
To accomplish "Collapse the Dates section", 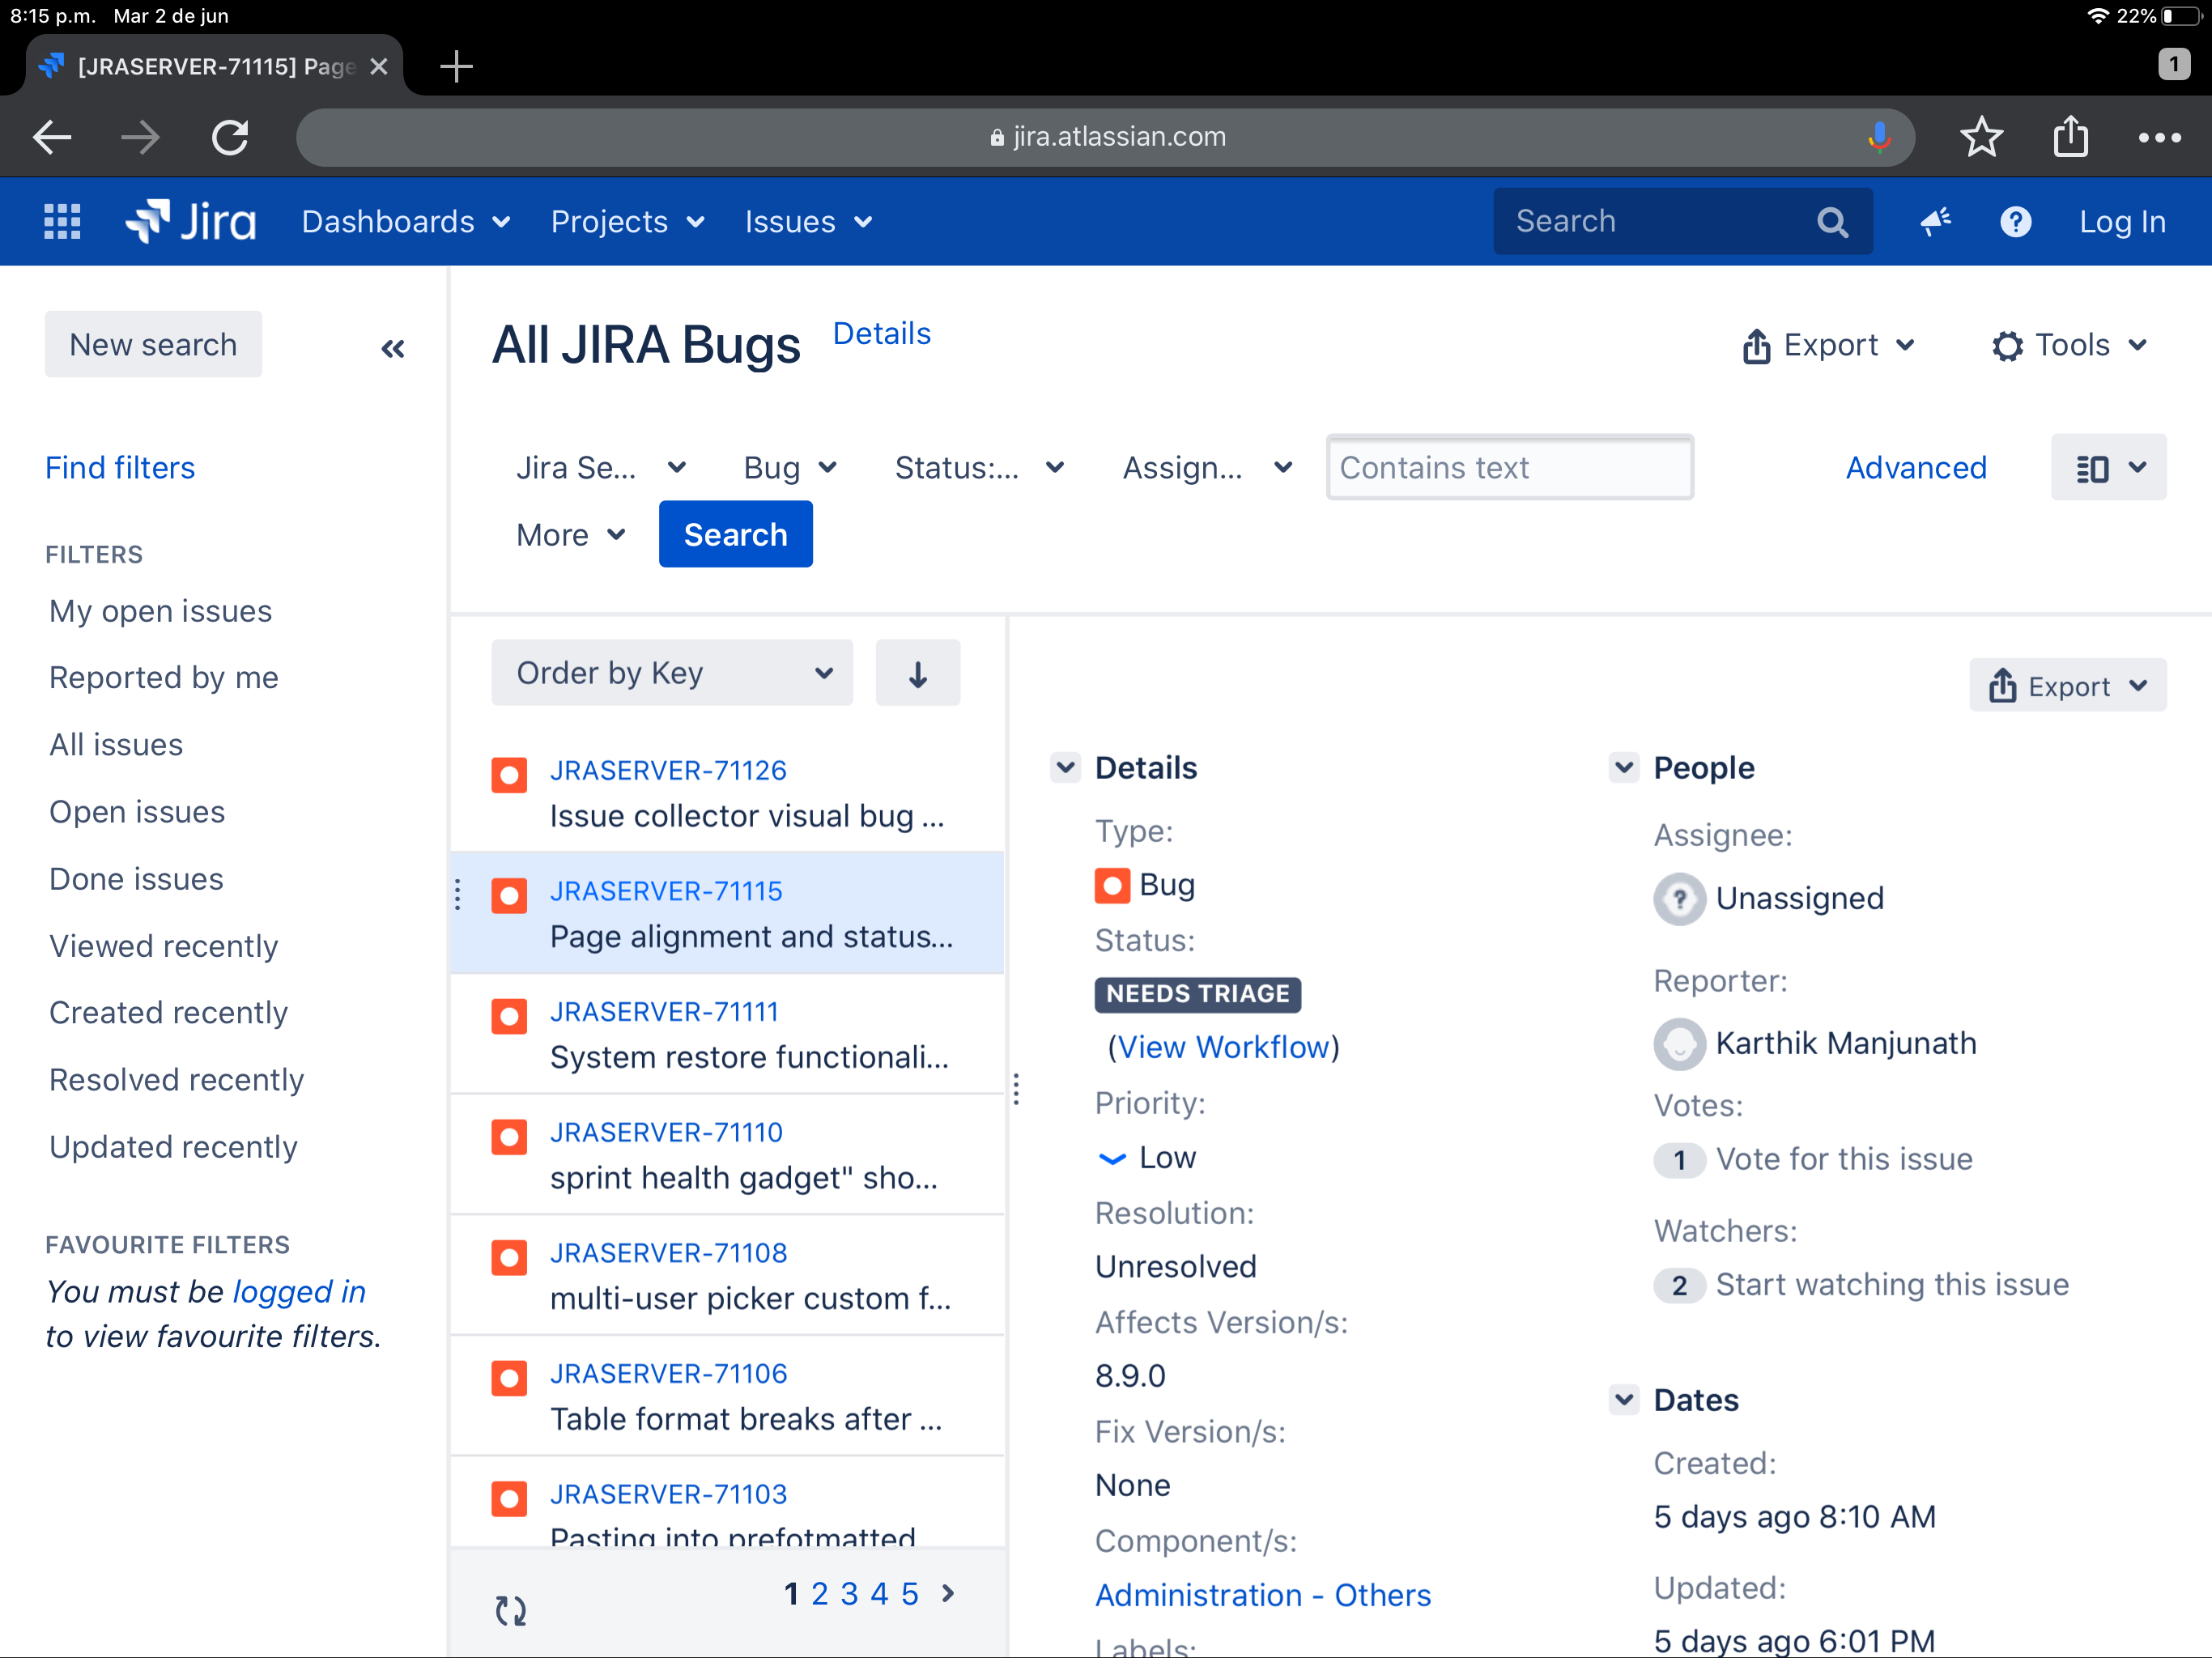I will tap(1624, 1399).
